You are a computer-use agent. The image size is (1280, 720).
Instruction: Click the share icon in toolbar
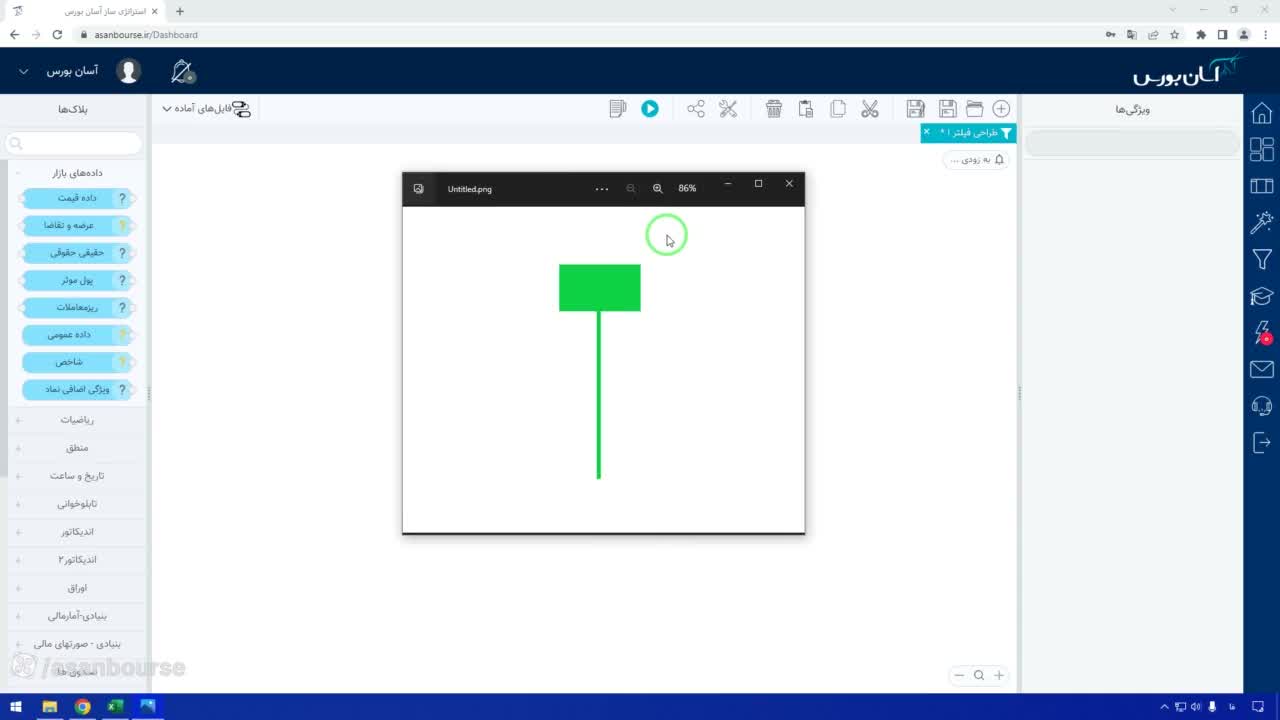click(x=696, y=109)
